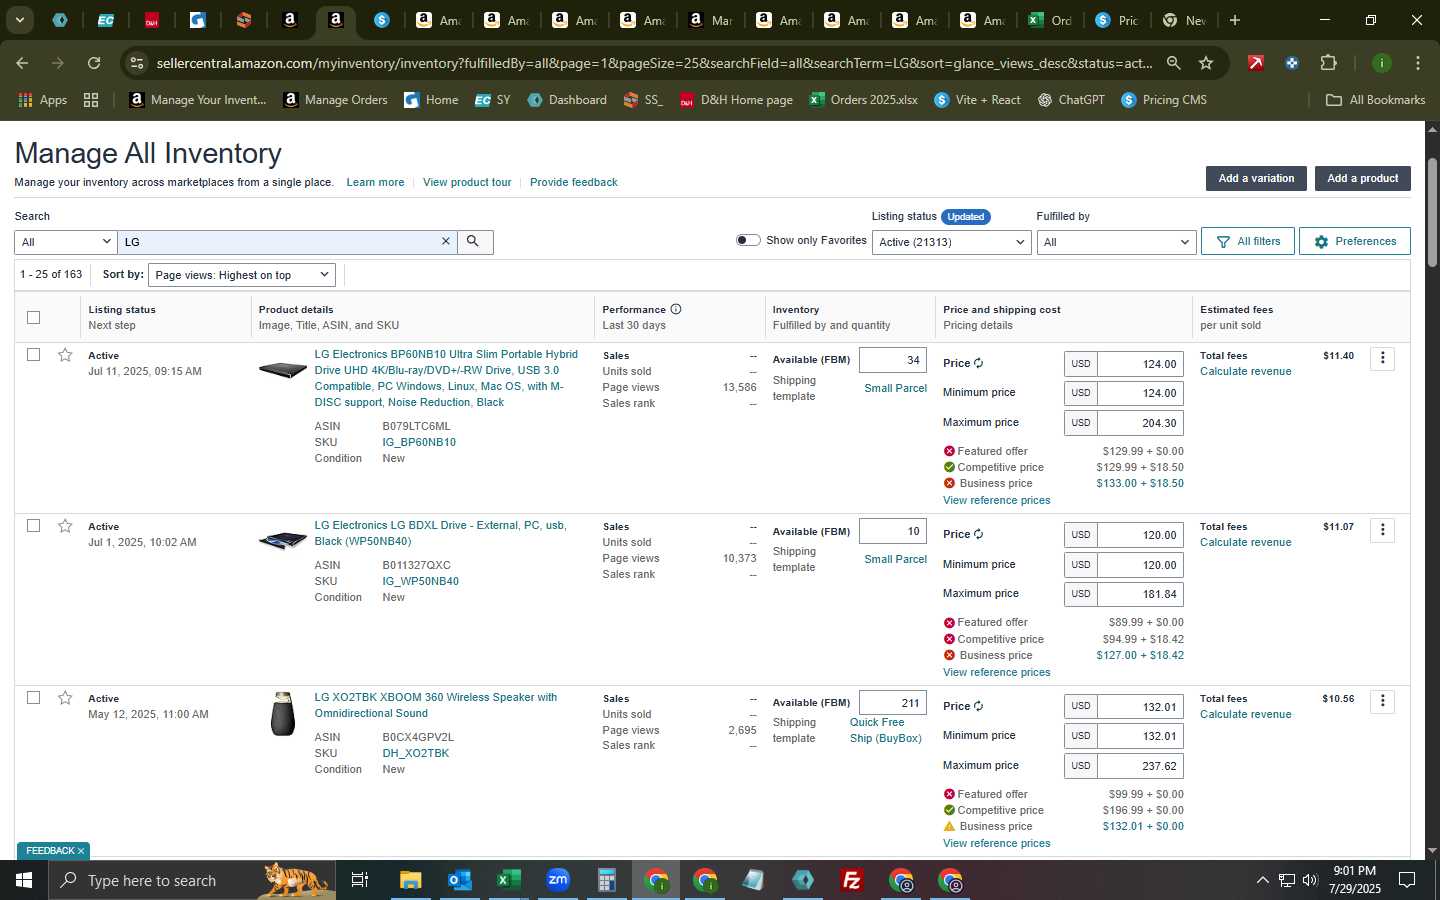The image size is (1440, 900).
Task: Reload the page with the browser refresh icon
Action: 94,63
